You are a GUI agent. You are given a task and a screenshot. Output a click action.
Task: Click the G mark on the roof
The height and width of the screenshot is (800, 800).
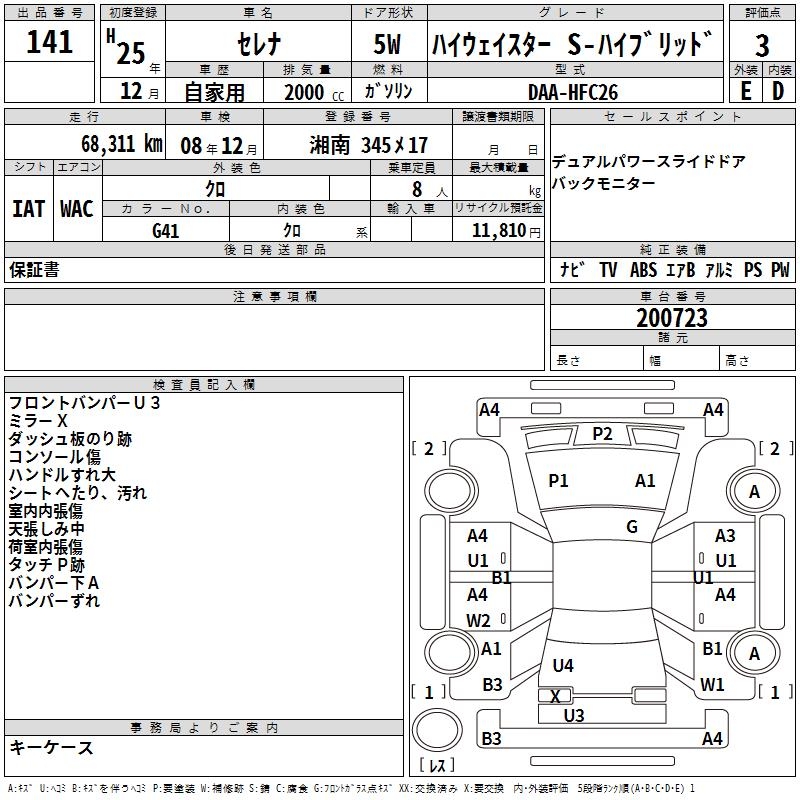point(631,527)
